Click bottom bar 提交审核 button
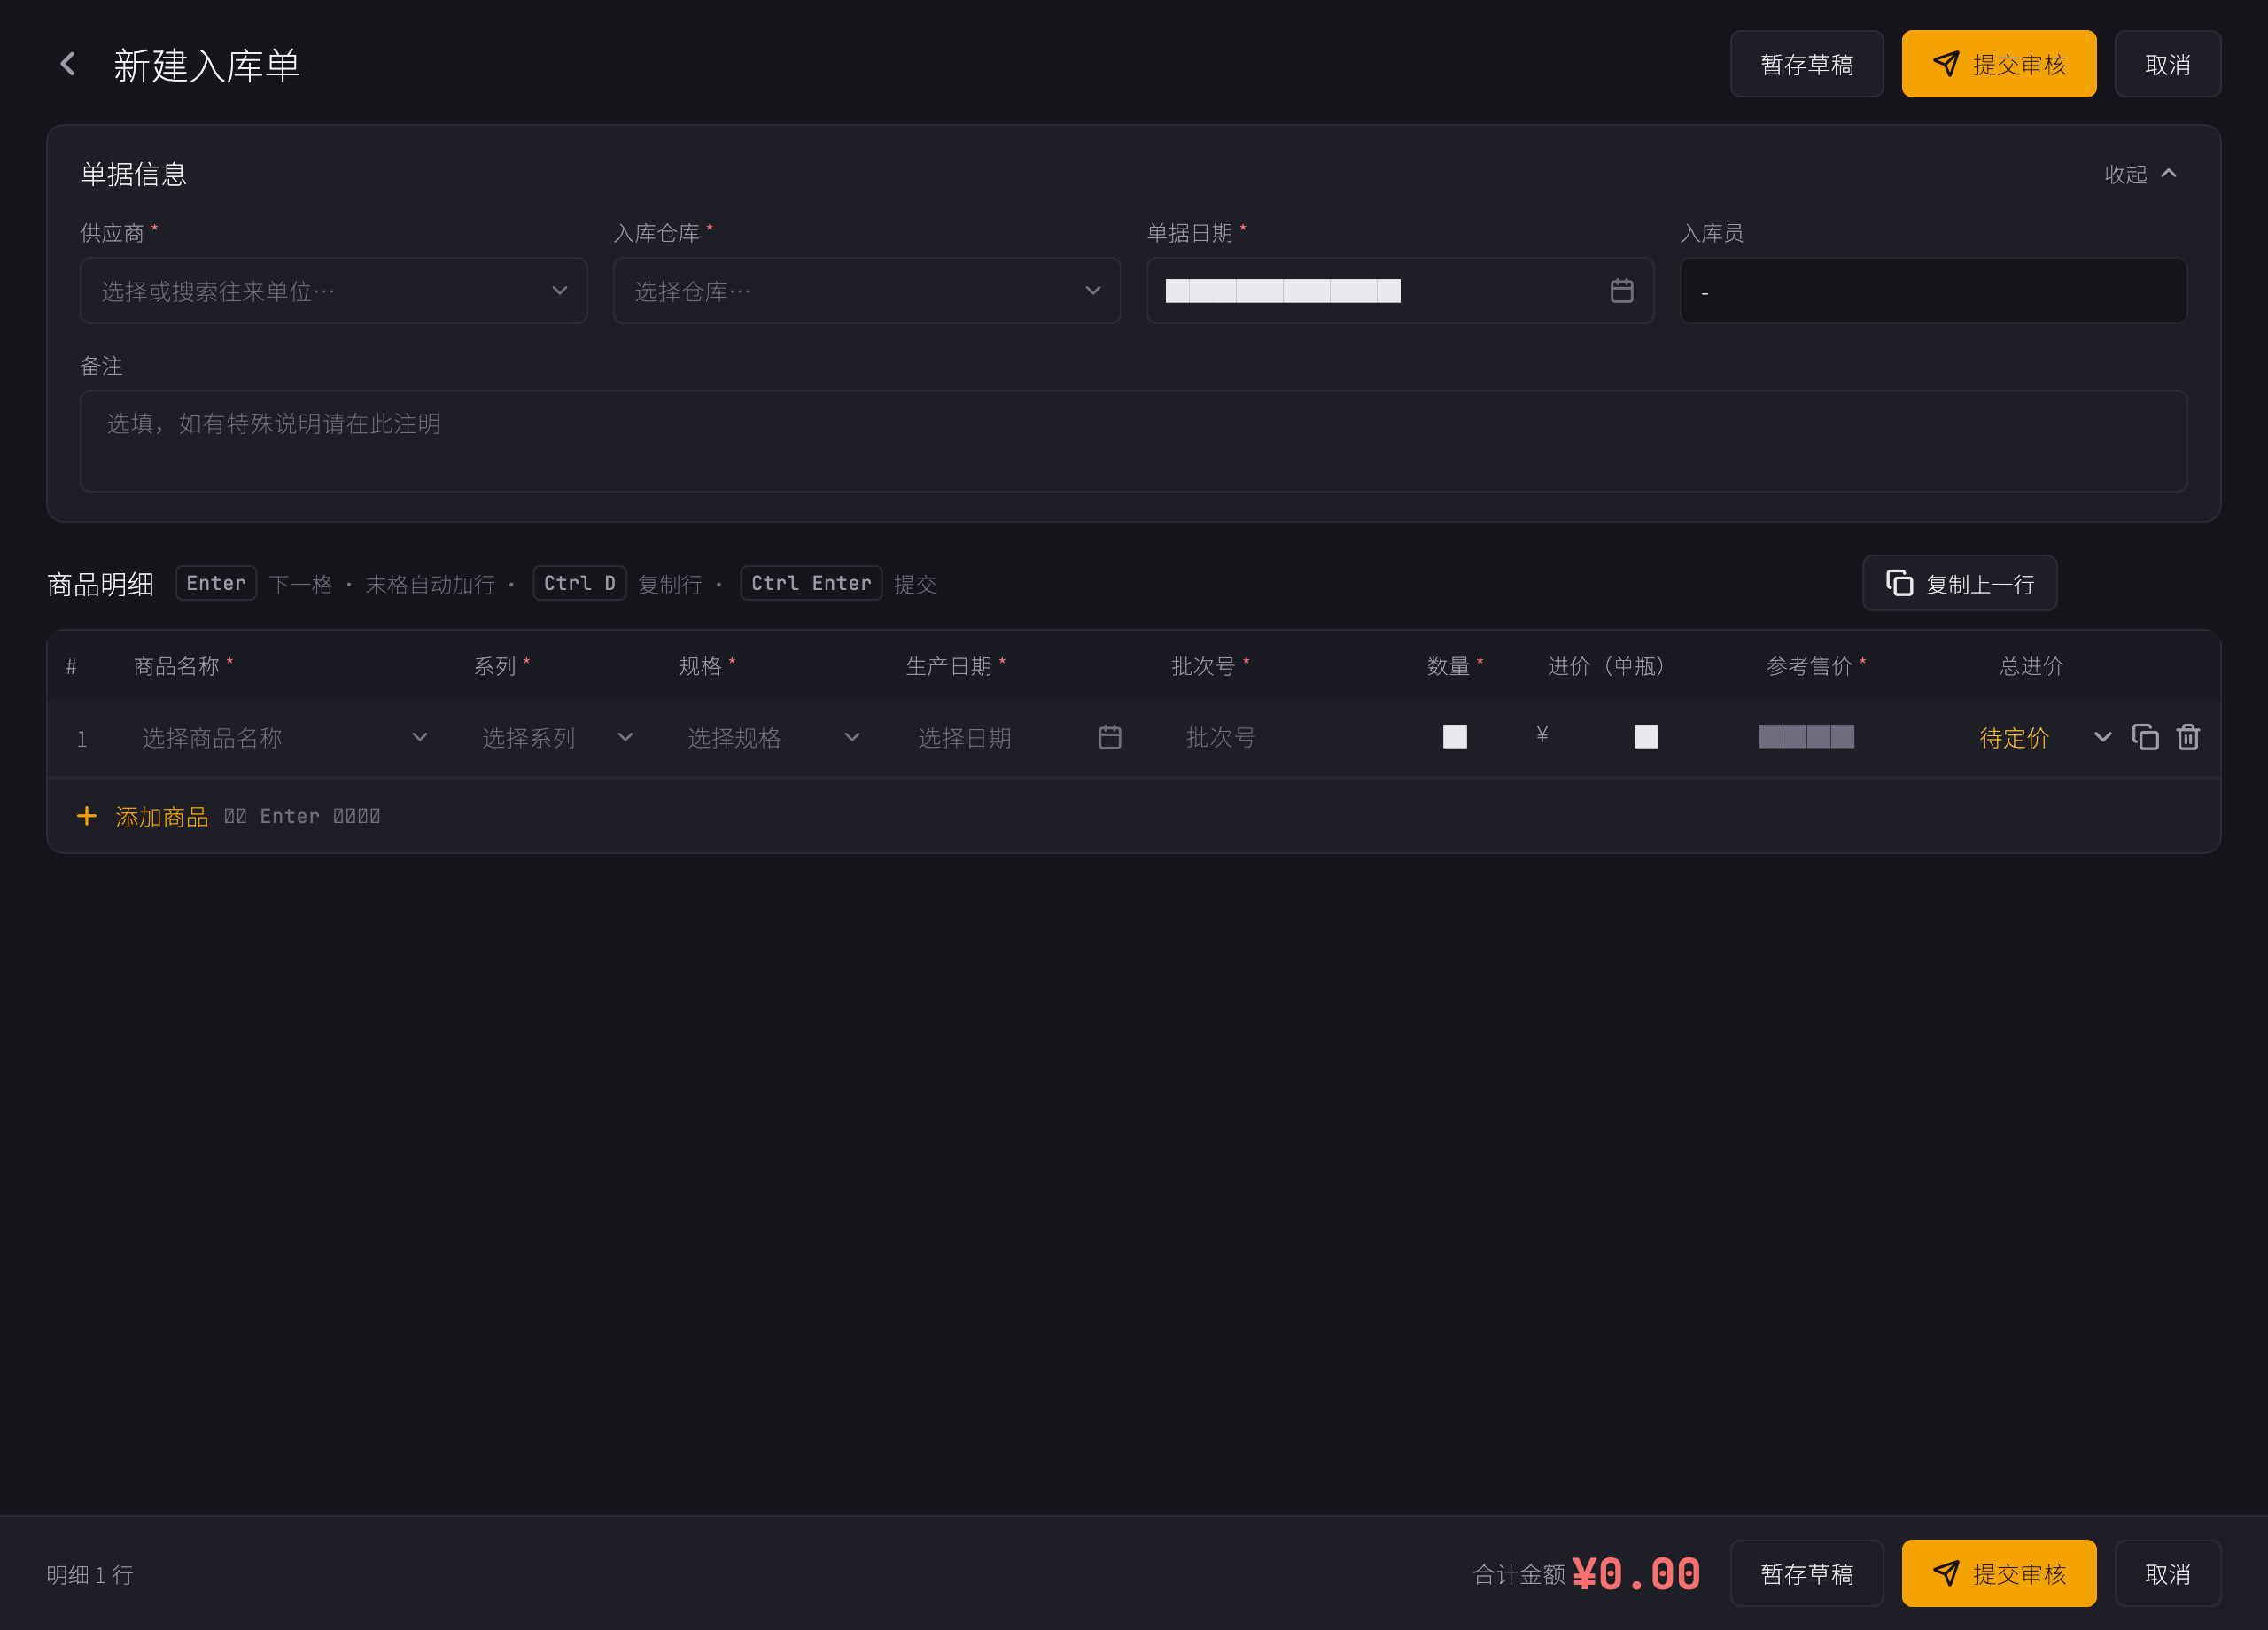The width and height of the screenshot is (2268, 1630). [1998, 1573]
